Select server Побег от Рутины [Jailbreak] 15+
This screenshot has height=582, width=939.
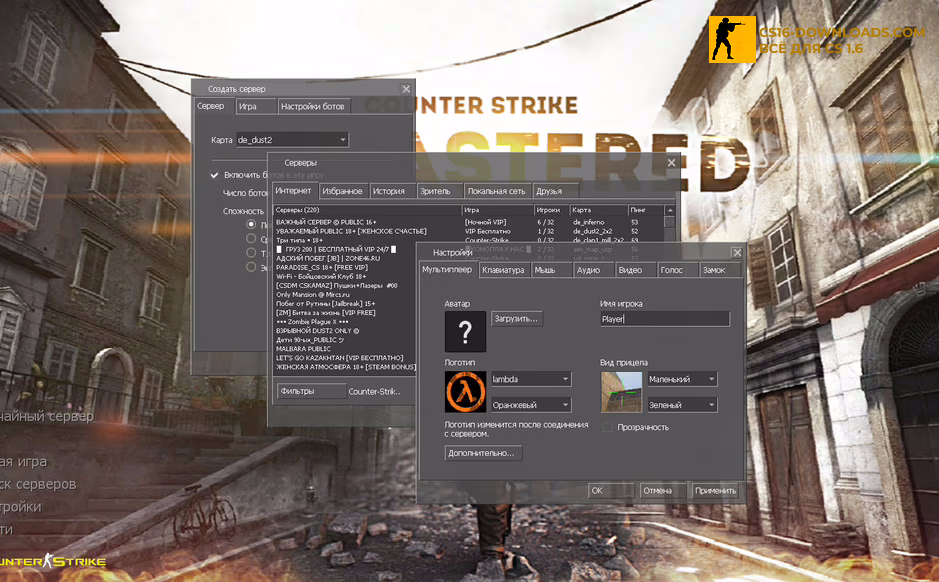point(326,304)
